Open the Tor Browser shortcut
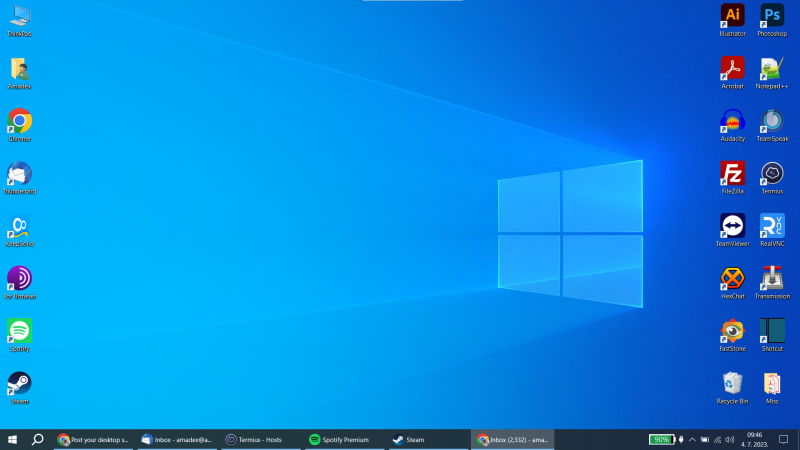Image resolution: width=800 pixels, height=450 pixels. click(x=19, y=278)
